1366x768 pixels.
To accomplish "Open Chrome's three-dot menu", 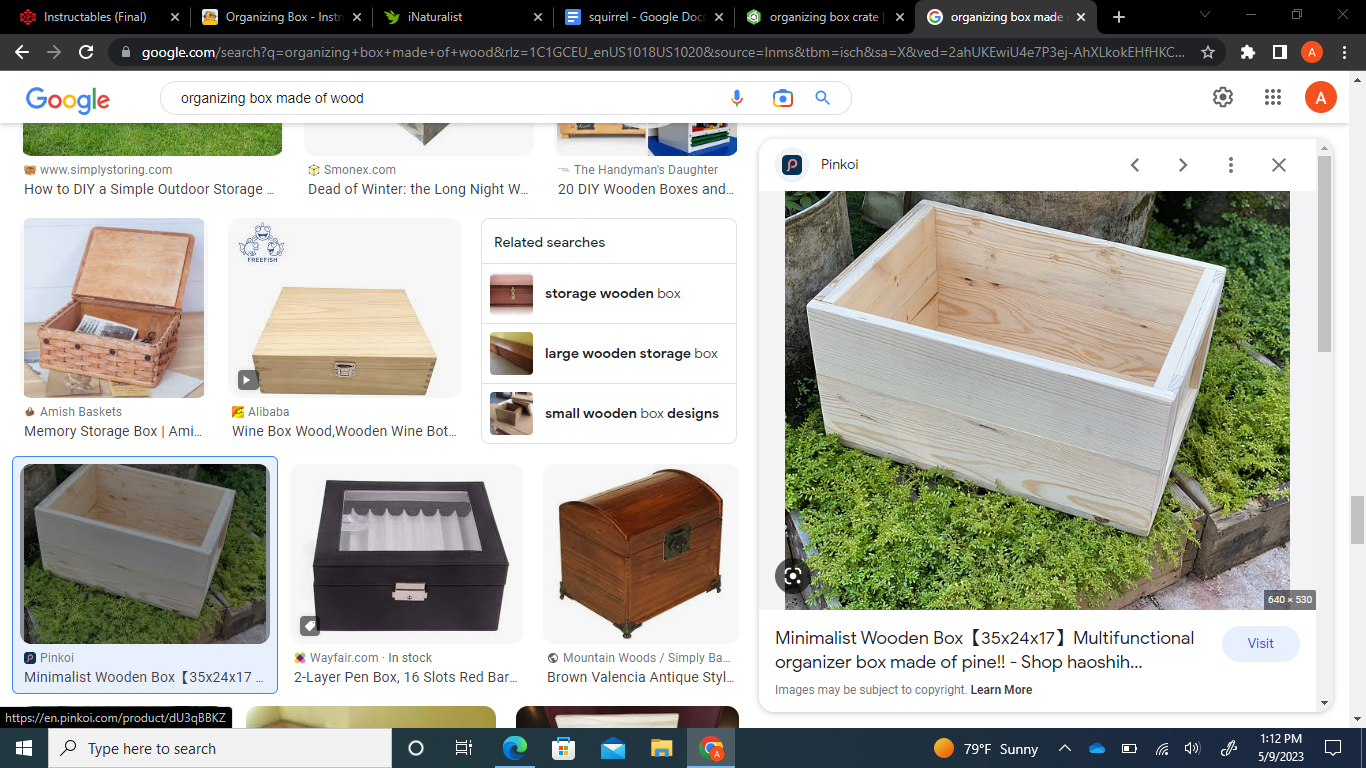I will 1344,52.
